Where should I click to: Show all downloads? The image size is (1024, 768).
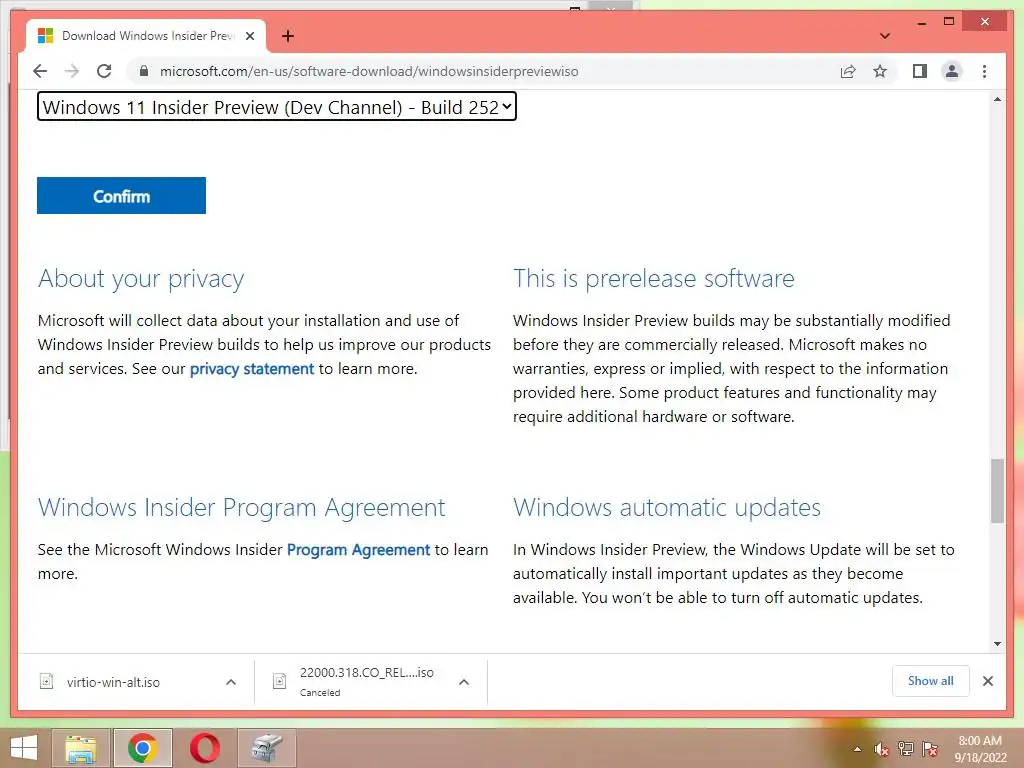click(x=931, y=681)
